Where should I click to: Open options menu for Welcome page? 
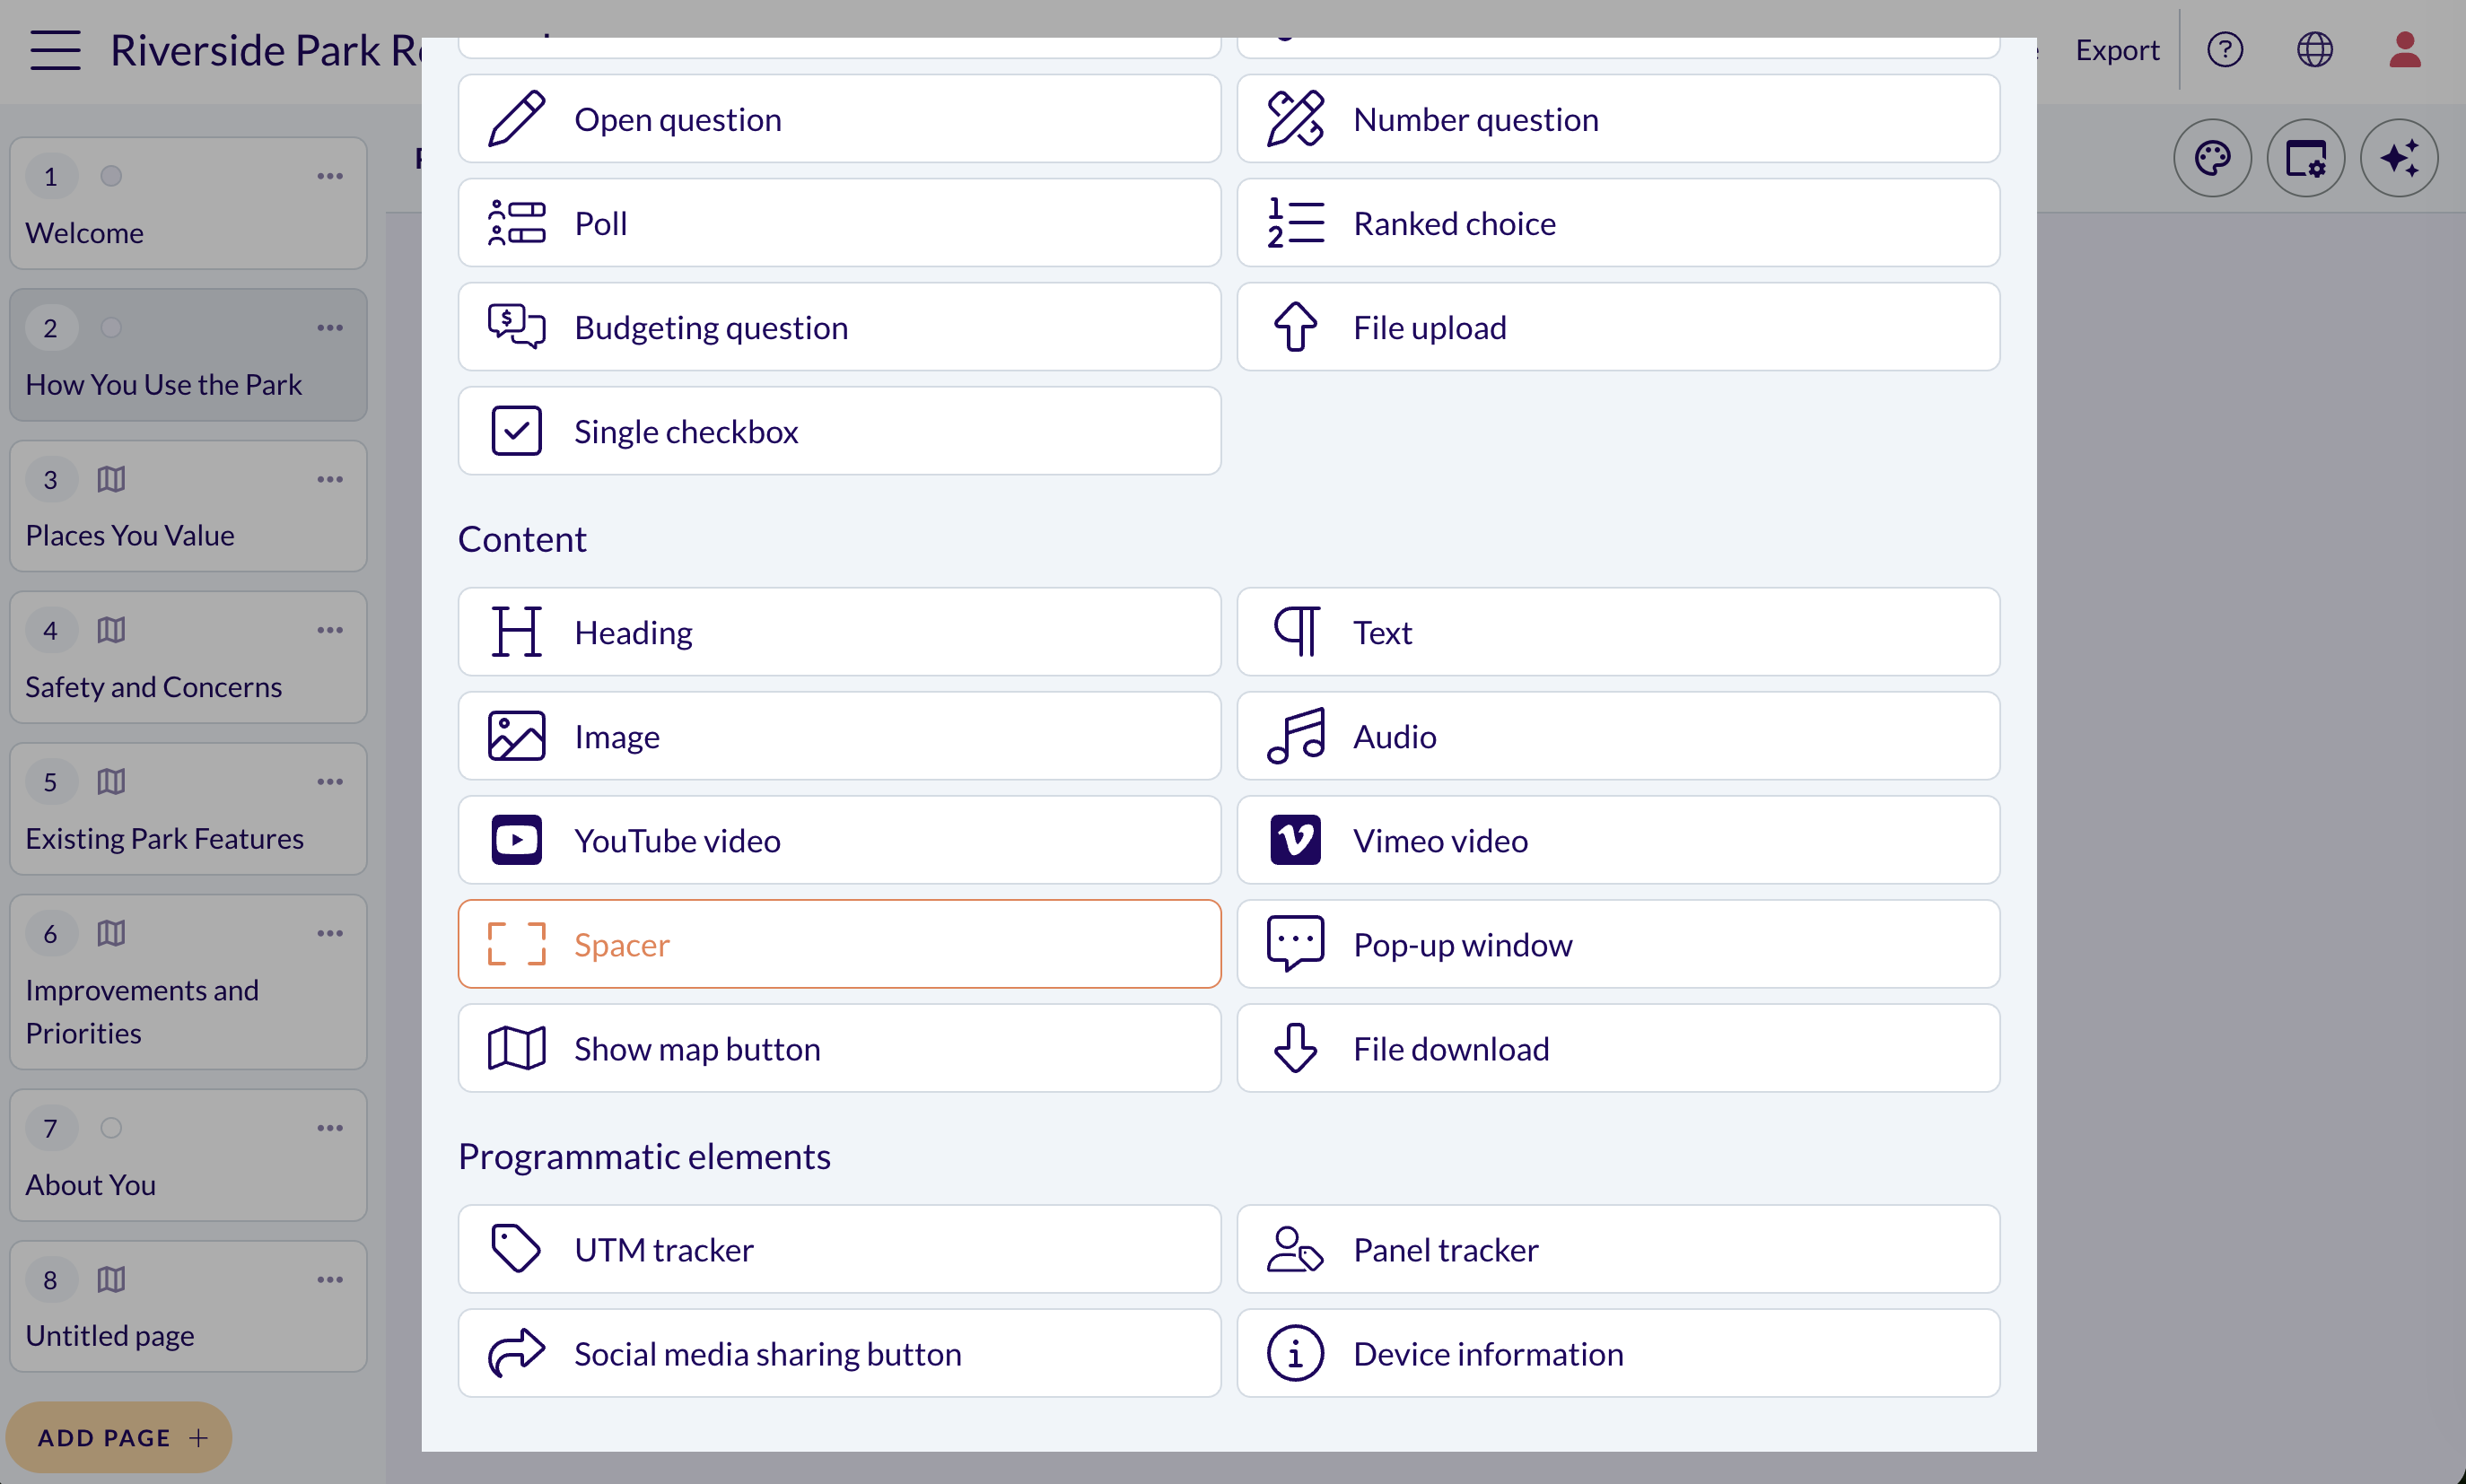(x=330, y=176)
